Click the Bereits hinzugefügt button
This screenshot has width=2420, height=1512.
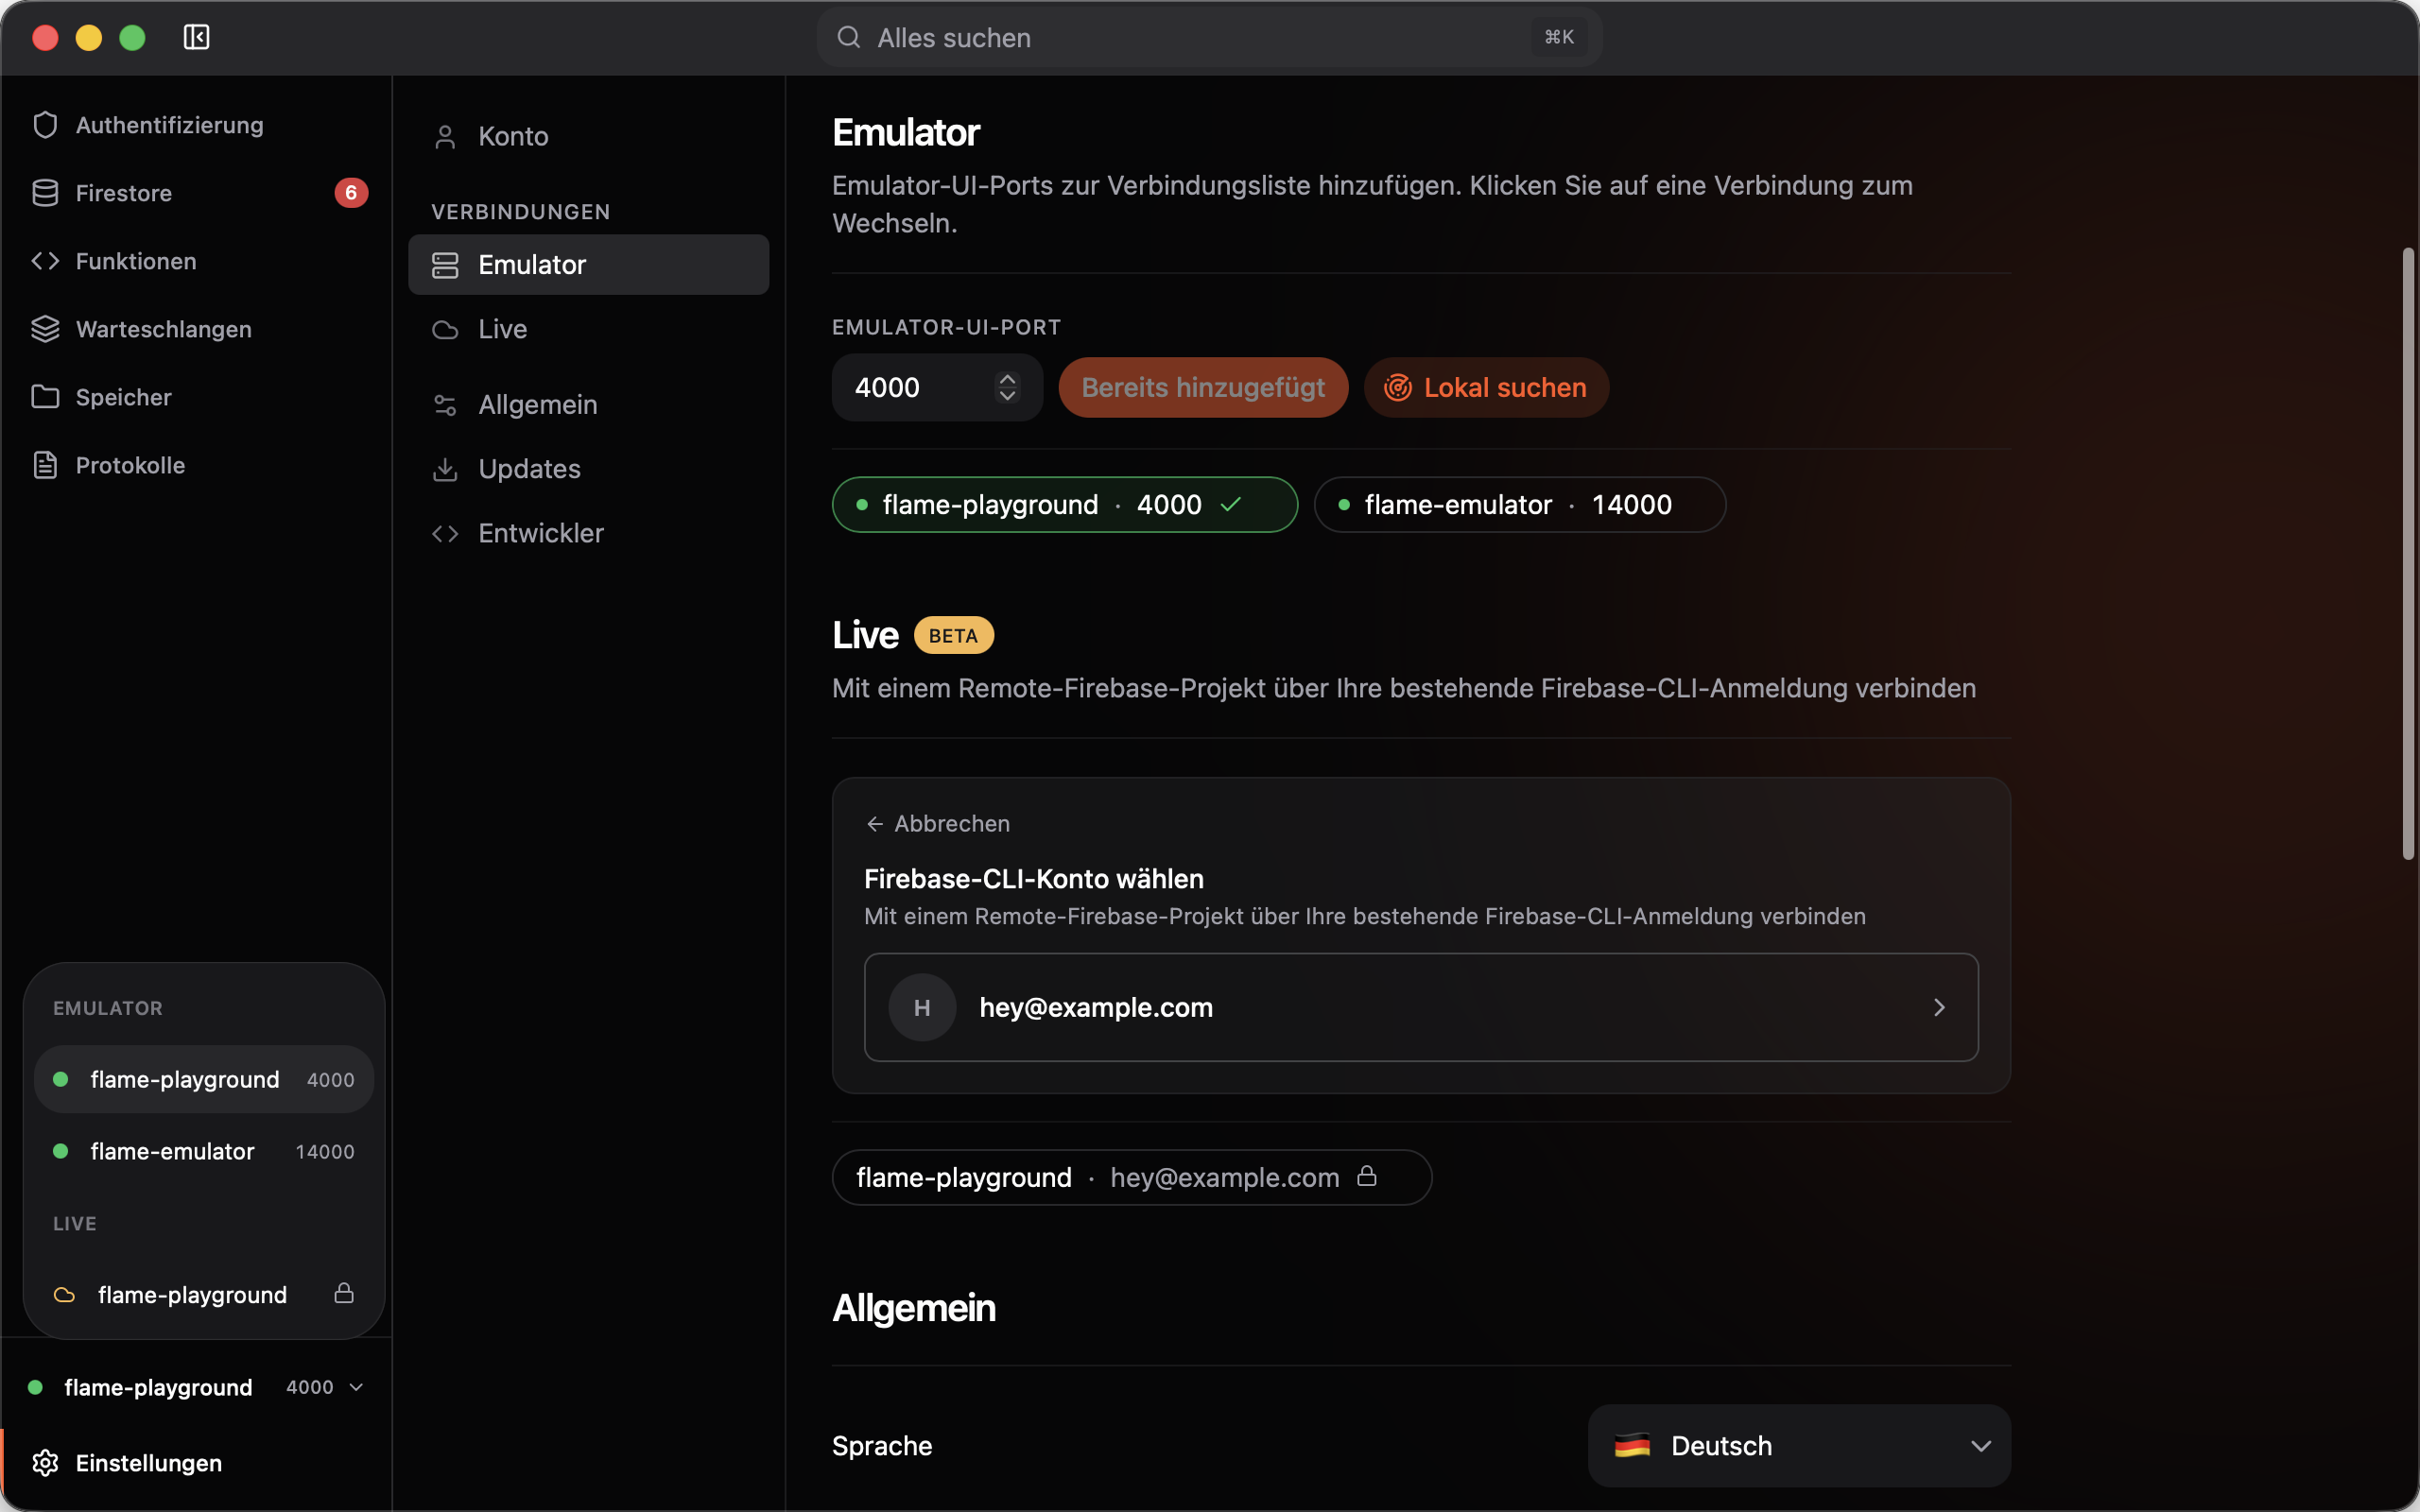[x=1203, y=388]
